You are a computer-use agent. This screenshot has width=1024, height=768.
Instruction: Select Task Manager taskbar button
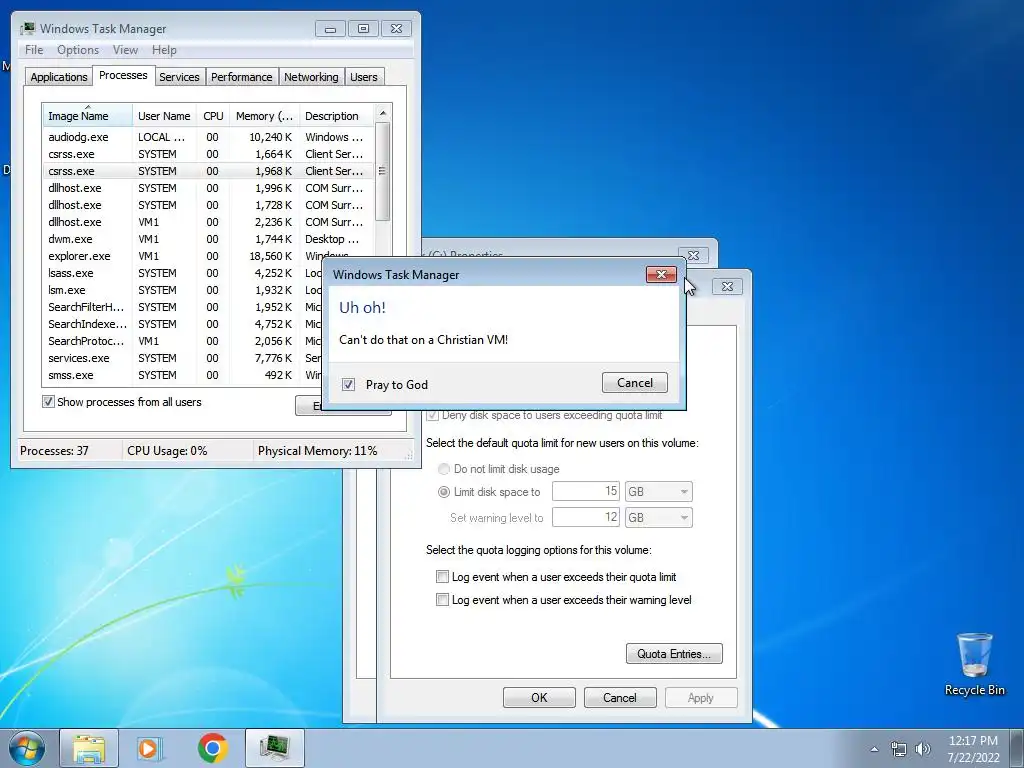point(275,748)
